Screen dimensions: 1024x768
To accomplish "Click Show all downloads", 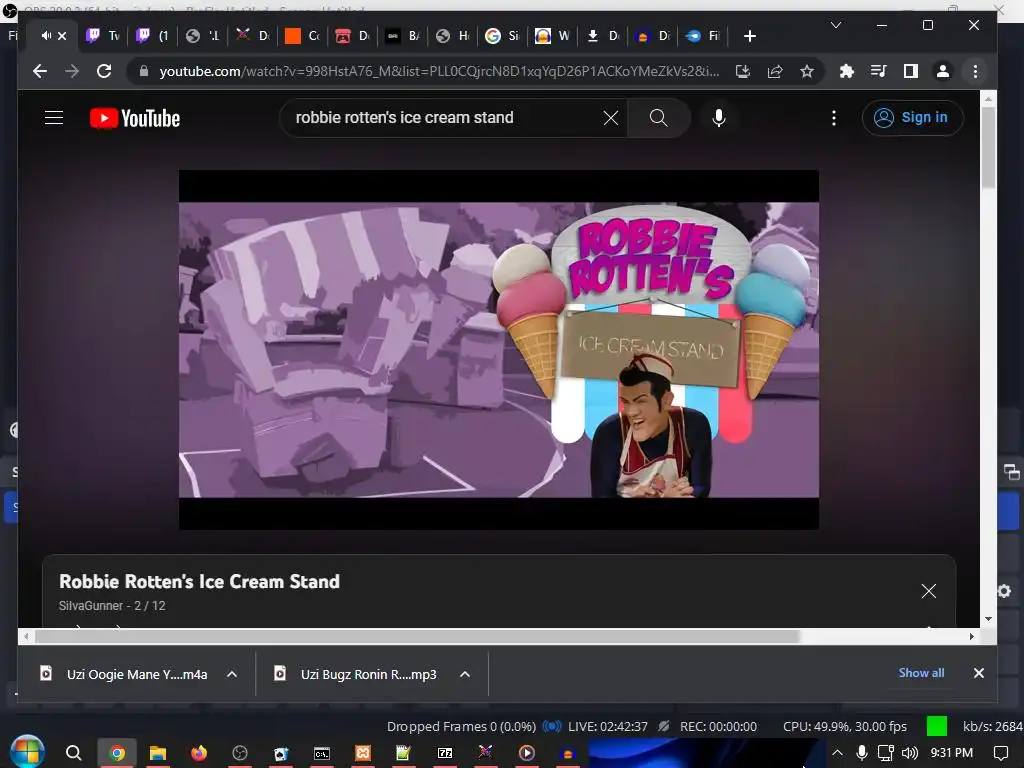I will tap(921, 673).
